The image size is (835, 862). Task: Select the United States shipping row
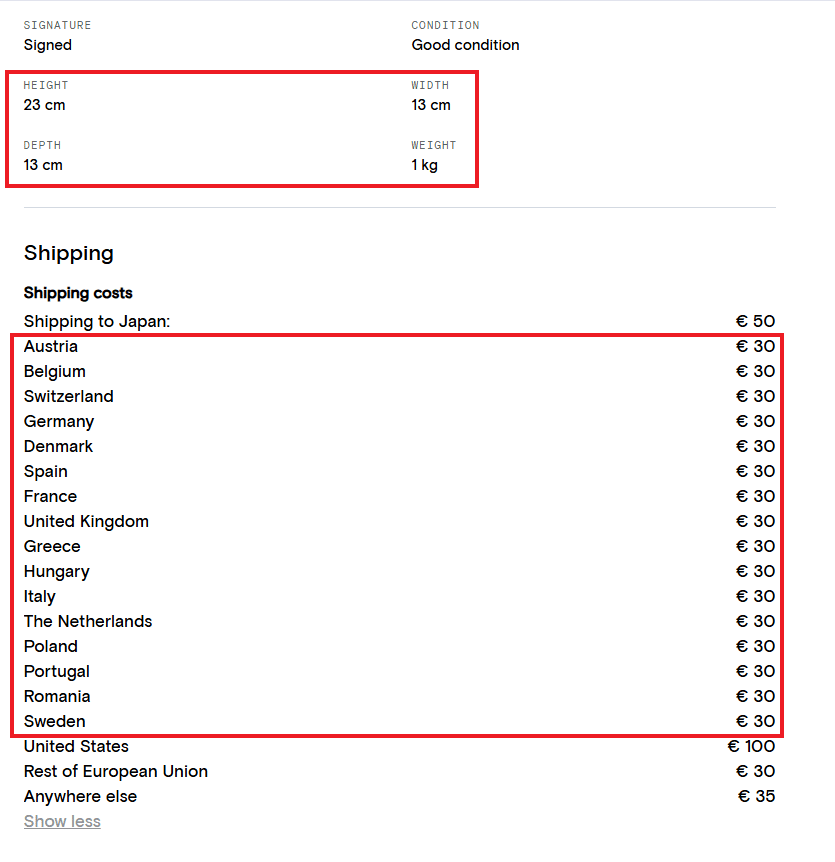coord(399,746)
